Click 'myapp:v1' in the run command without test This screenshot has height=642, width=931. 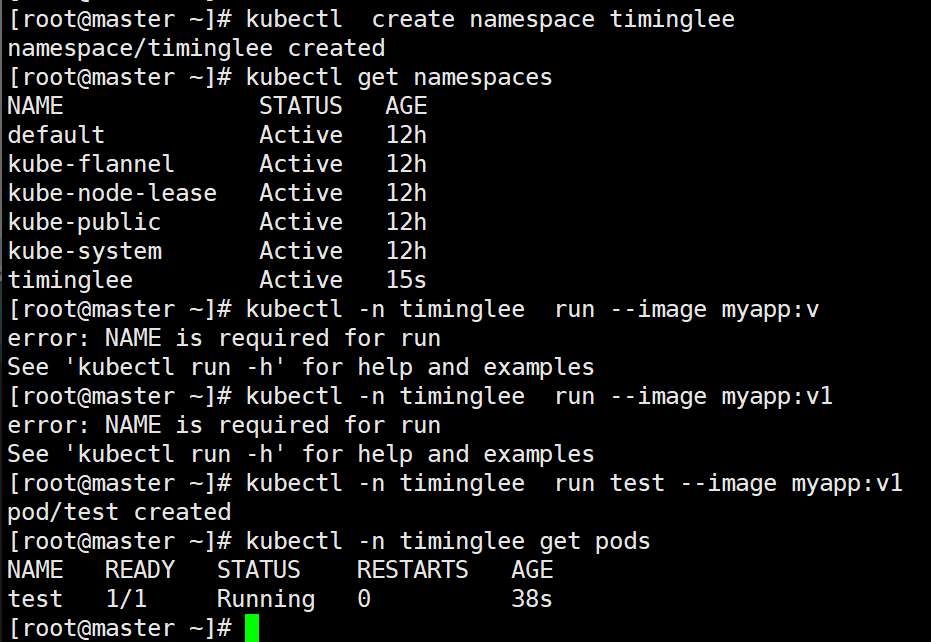[777, 396]
